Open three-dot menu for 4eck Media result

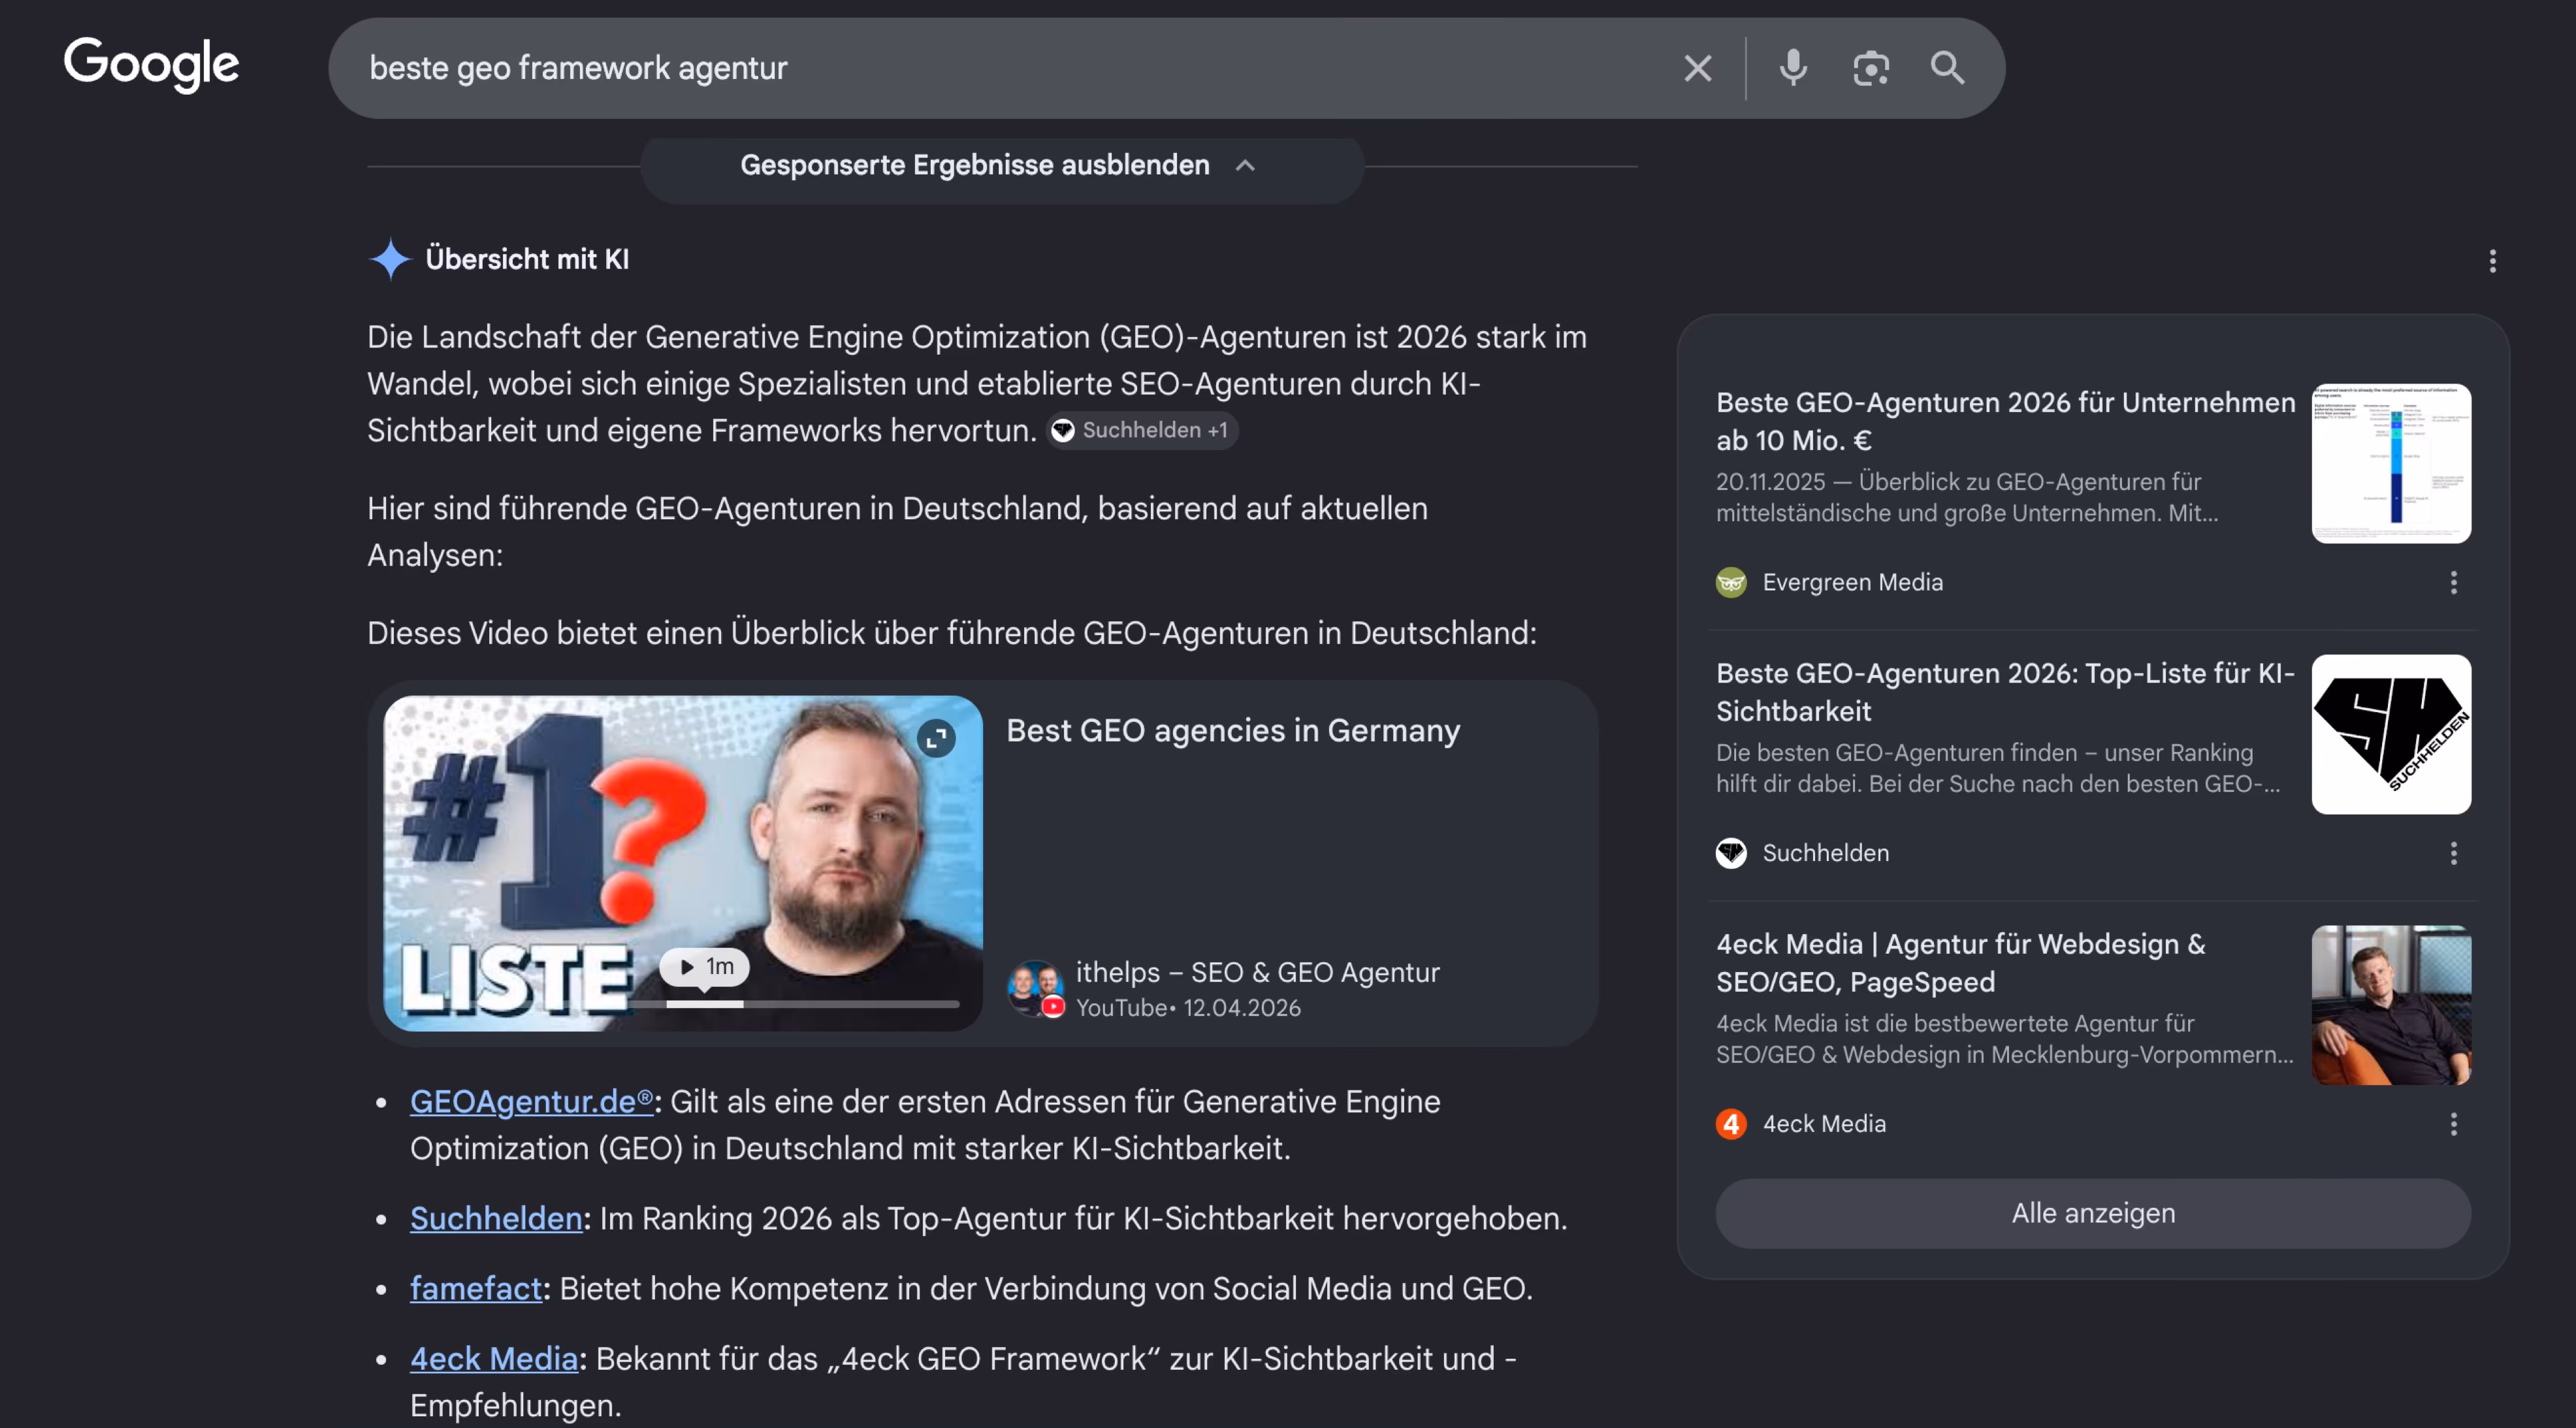pos(2453,1124)
